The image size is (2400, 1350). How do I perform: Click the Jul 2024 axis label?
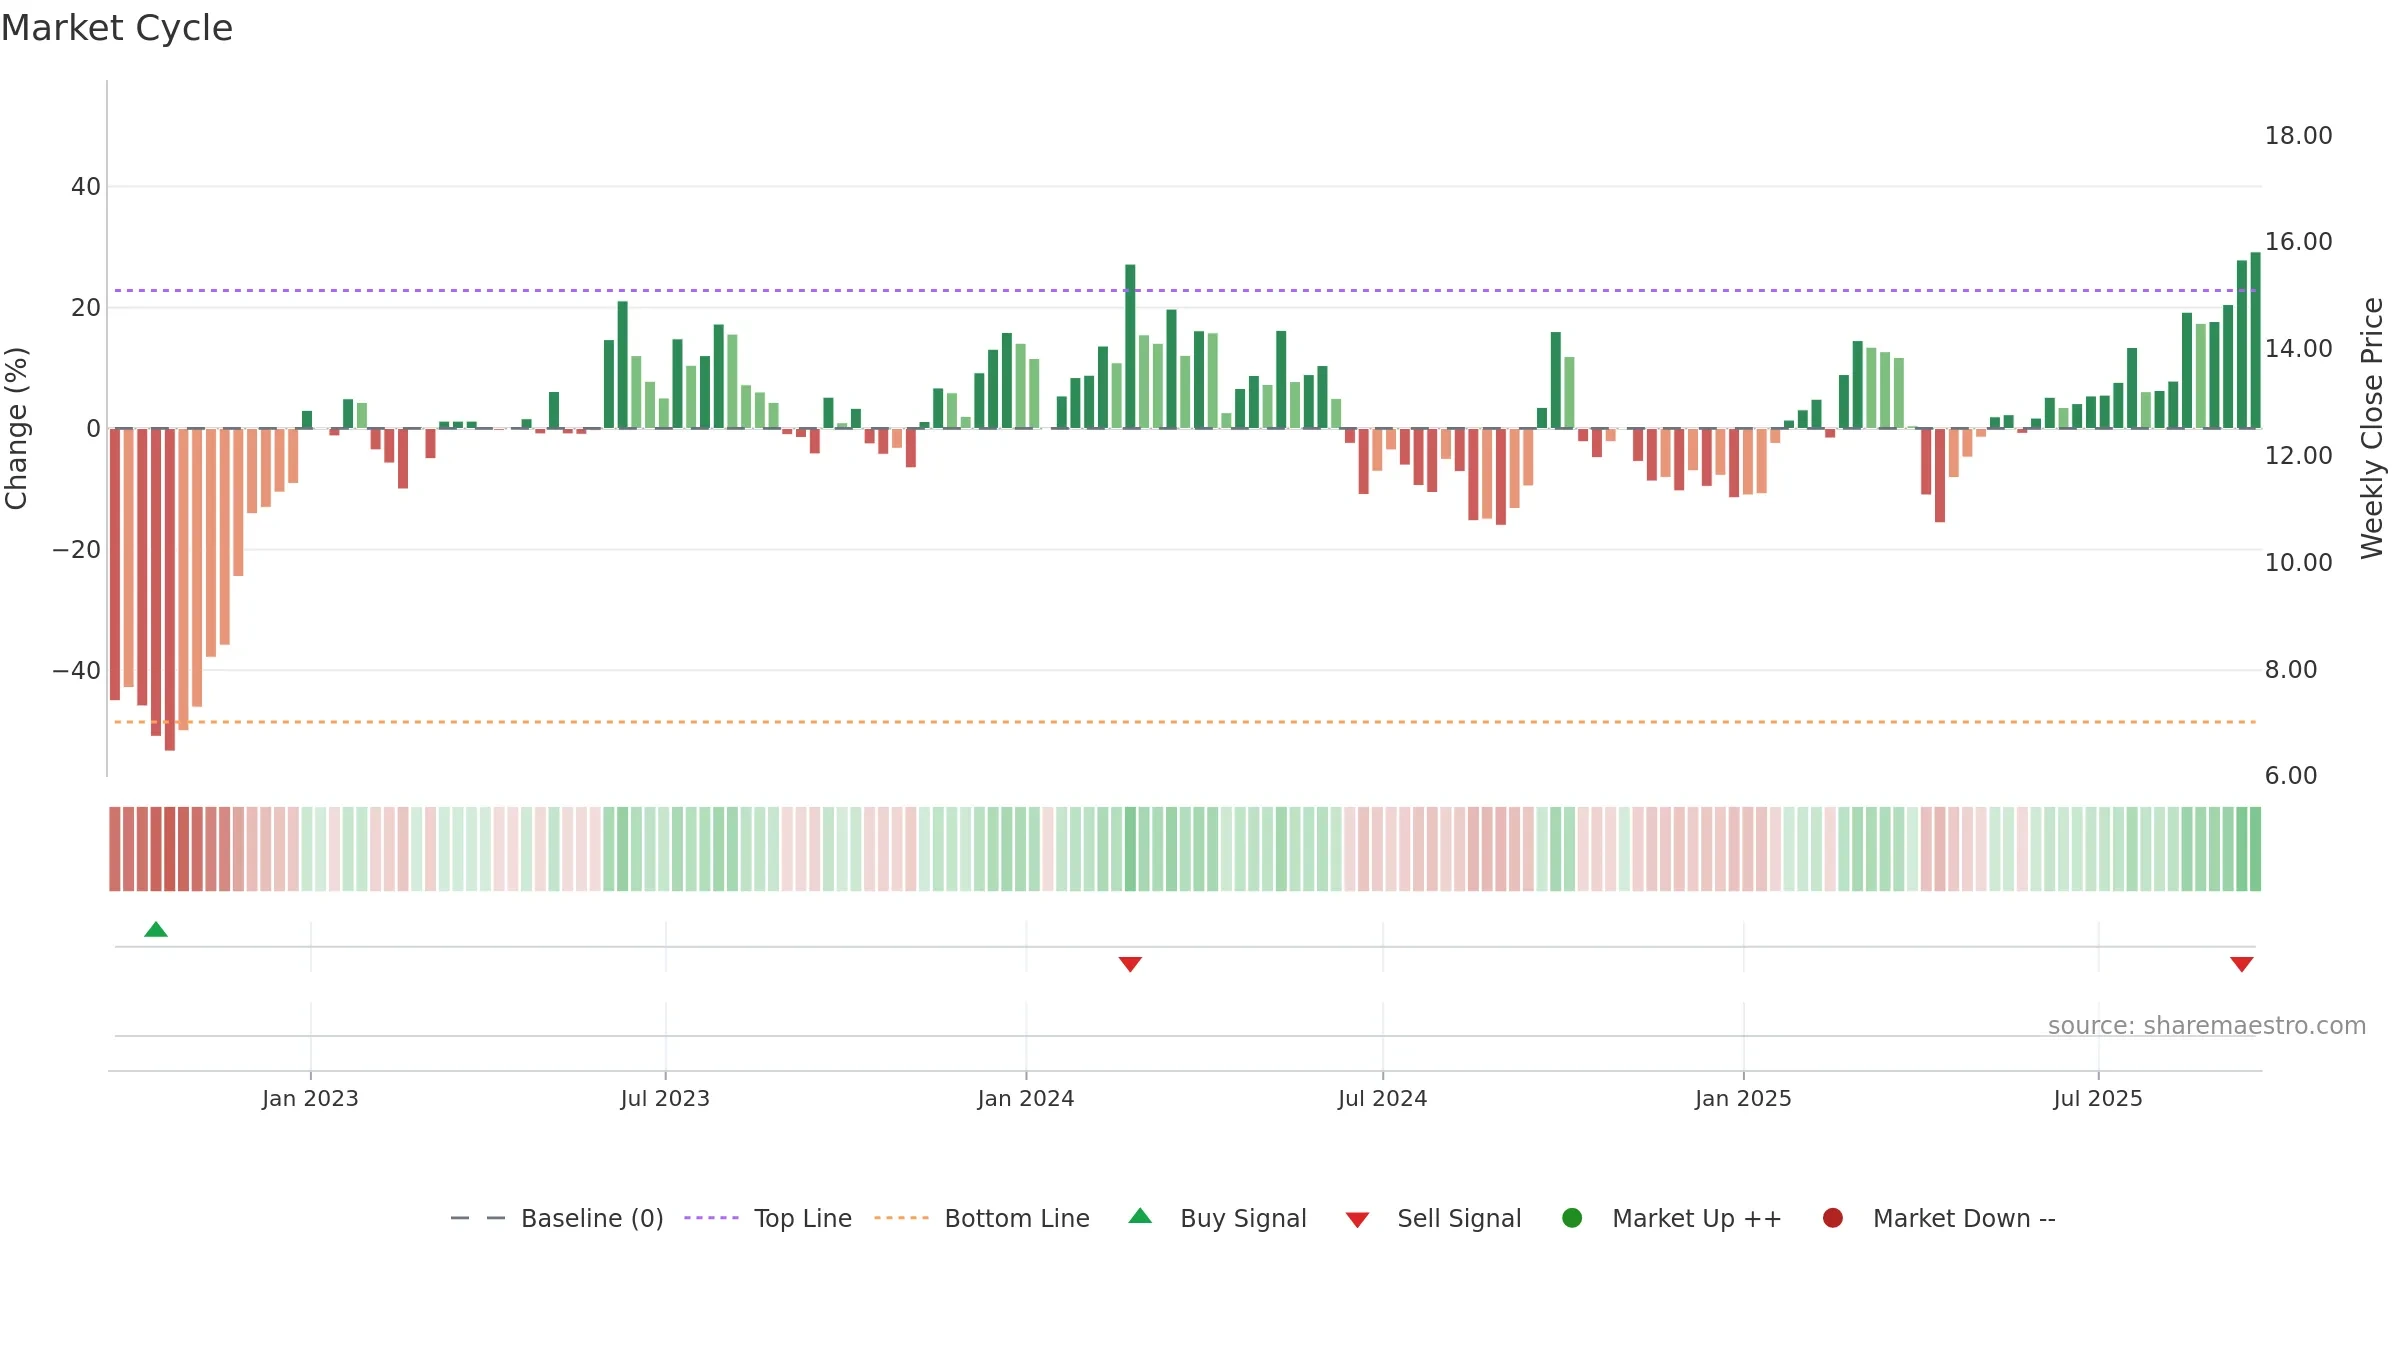[1383, 1099]
